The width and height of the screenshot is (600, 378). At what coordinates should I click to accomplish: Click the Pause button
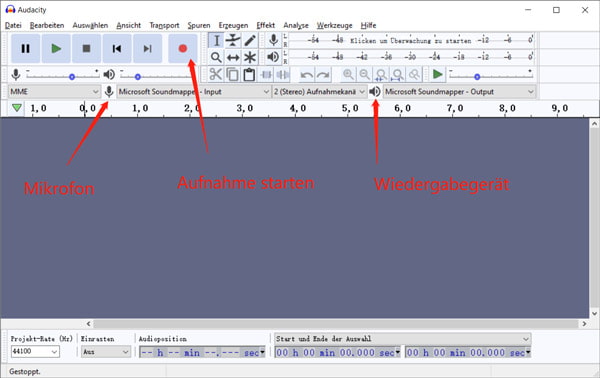coord(25,49)
